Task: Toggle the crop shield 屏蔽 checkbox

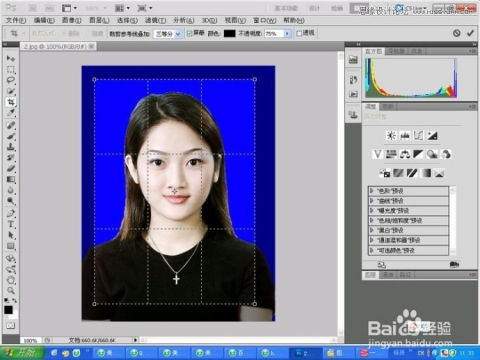Action: pyautogui.click(x=189, y=33)
